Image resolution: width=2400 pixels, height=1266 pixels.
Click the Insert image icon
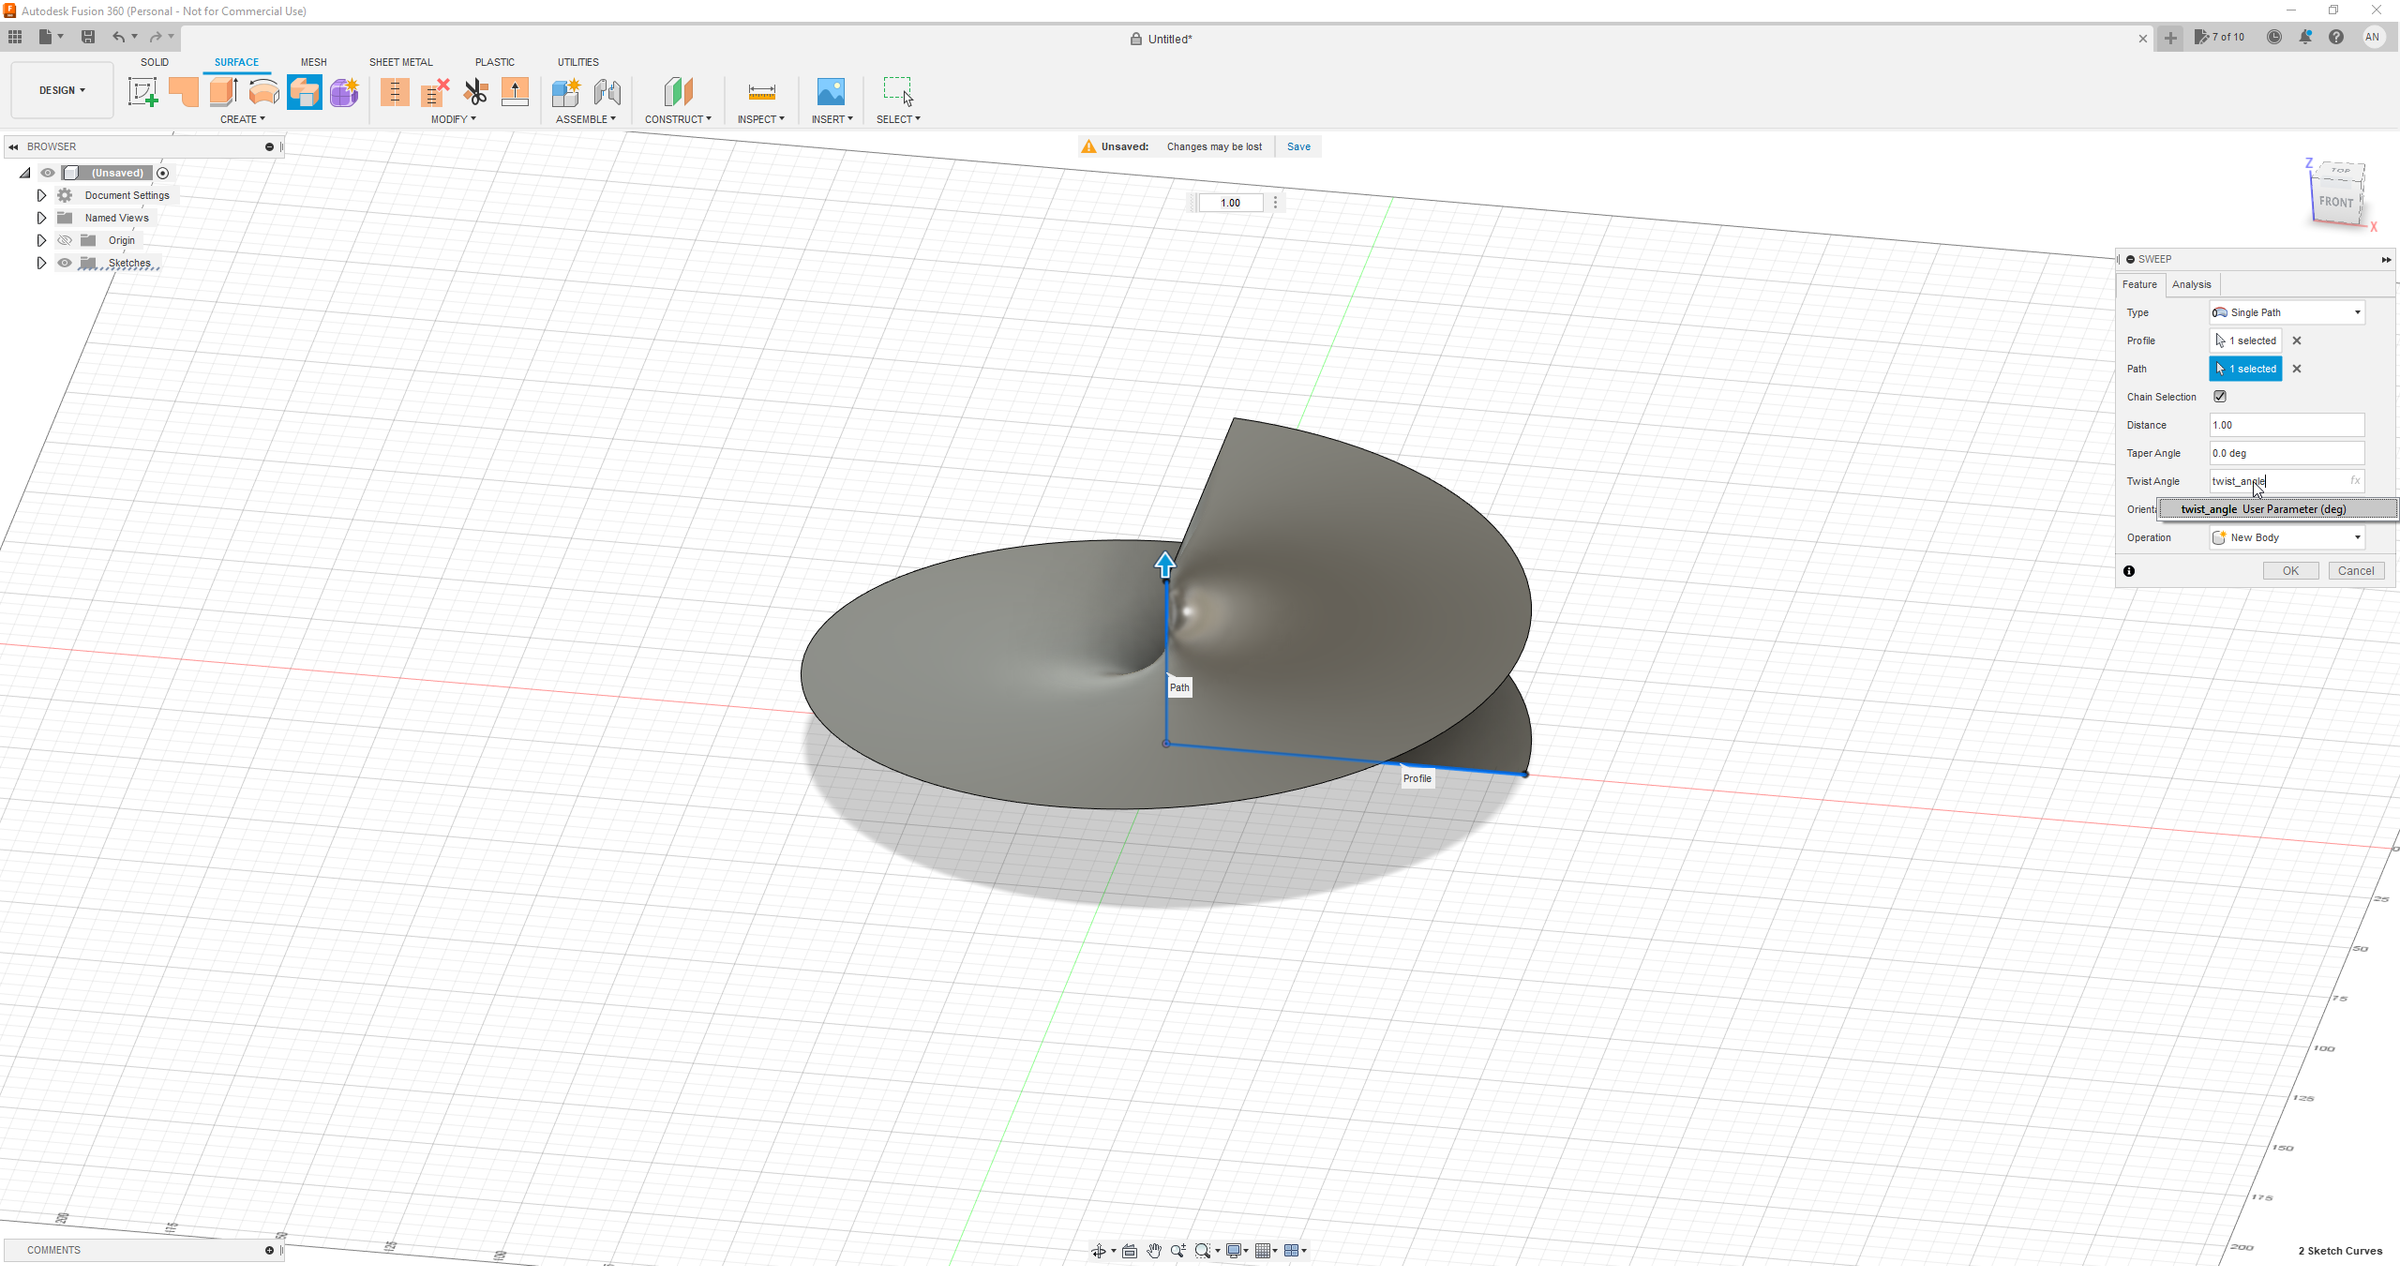830,92
